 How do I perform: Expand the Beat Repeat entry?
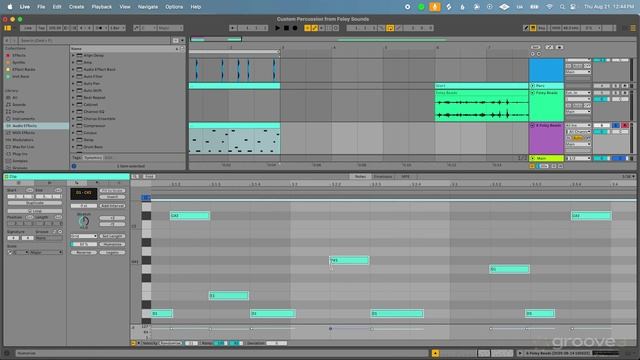point(73,98)
